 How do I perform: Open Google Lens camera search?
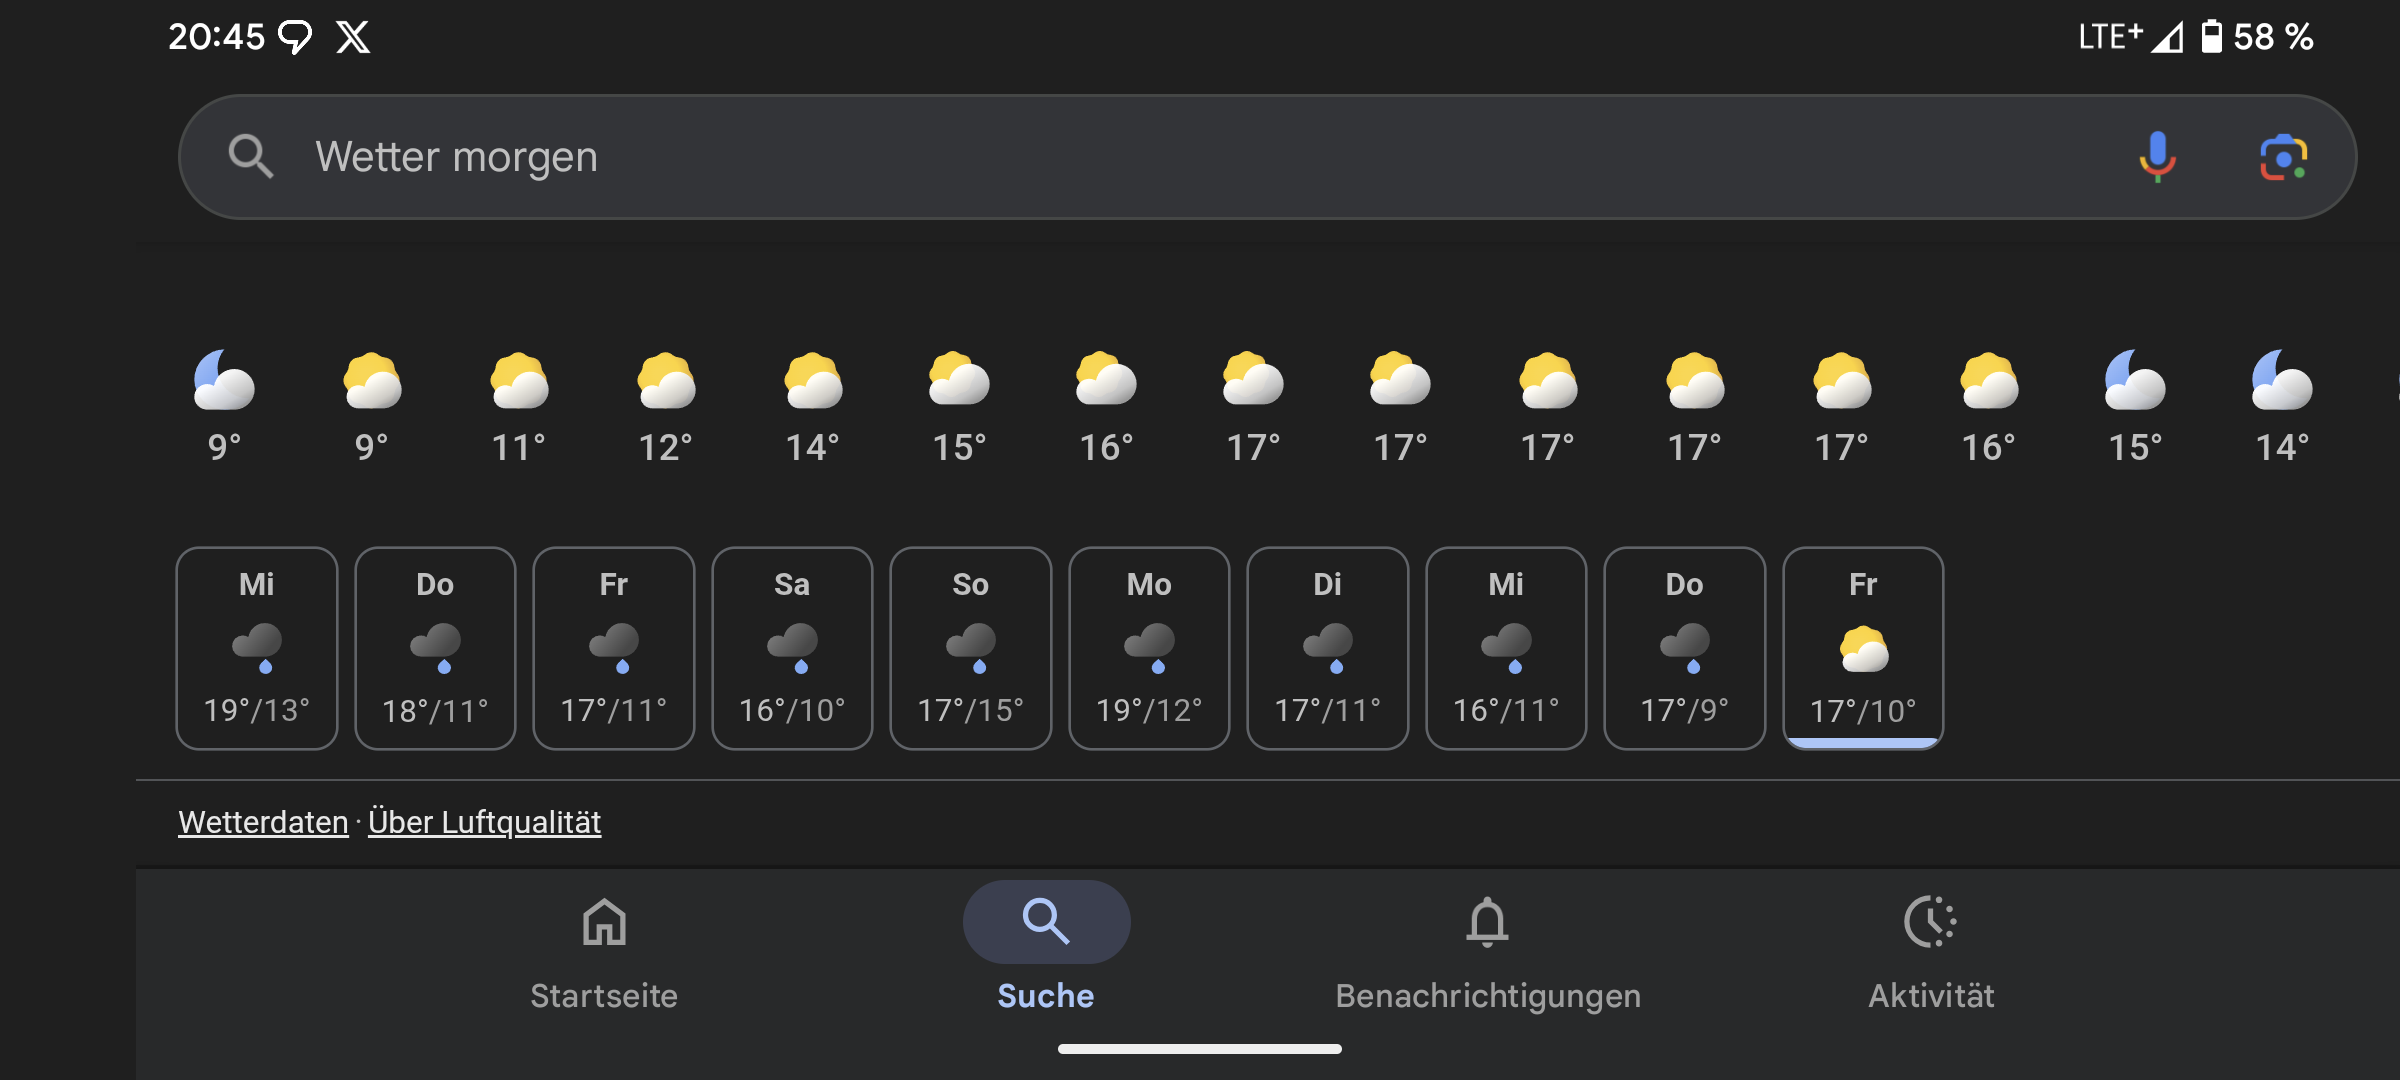pyautogui.click(x=2283, y=157)
